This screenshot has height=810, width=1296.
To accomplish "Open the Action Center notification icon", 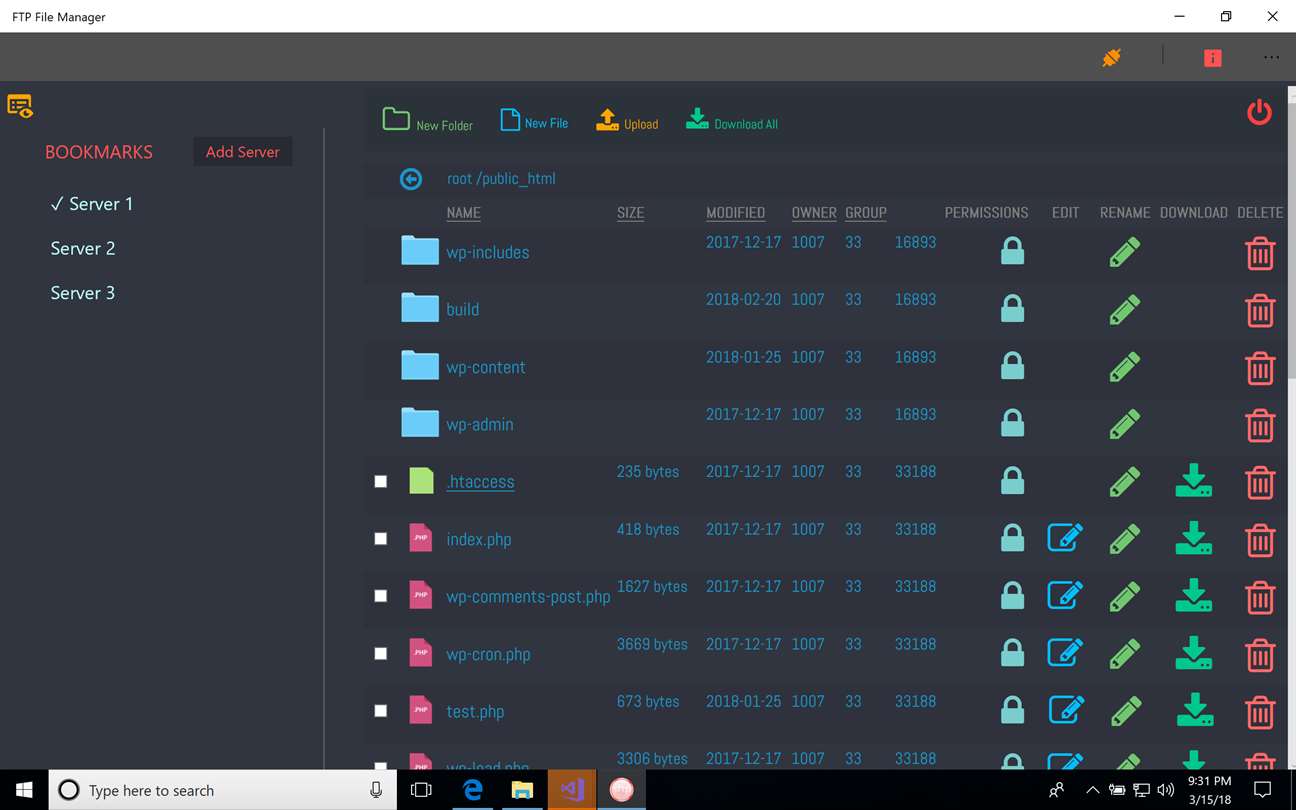I will coord(1262,790).
